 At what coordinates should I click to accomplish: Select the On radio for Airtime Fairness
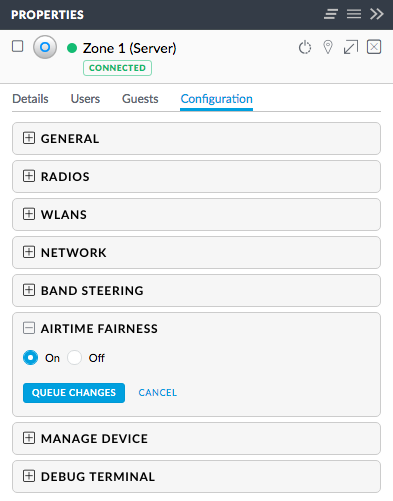click(x=30, y=358)
